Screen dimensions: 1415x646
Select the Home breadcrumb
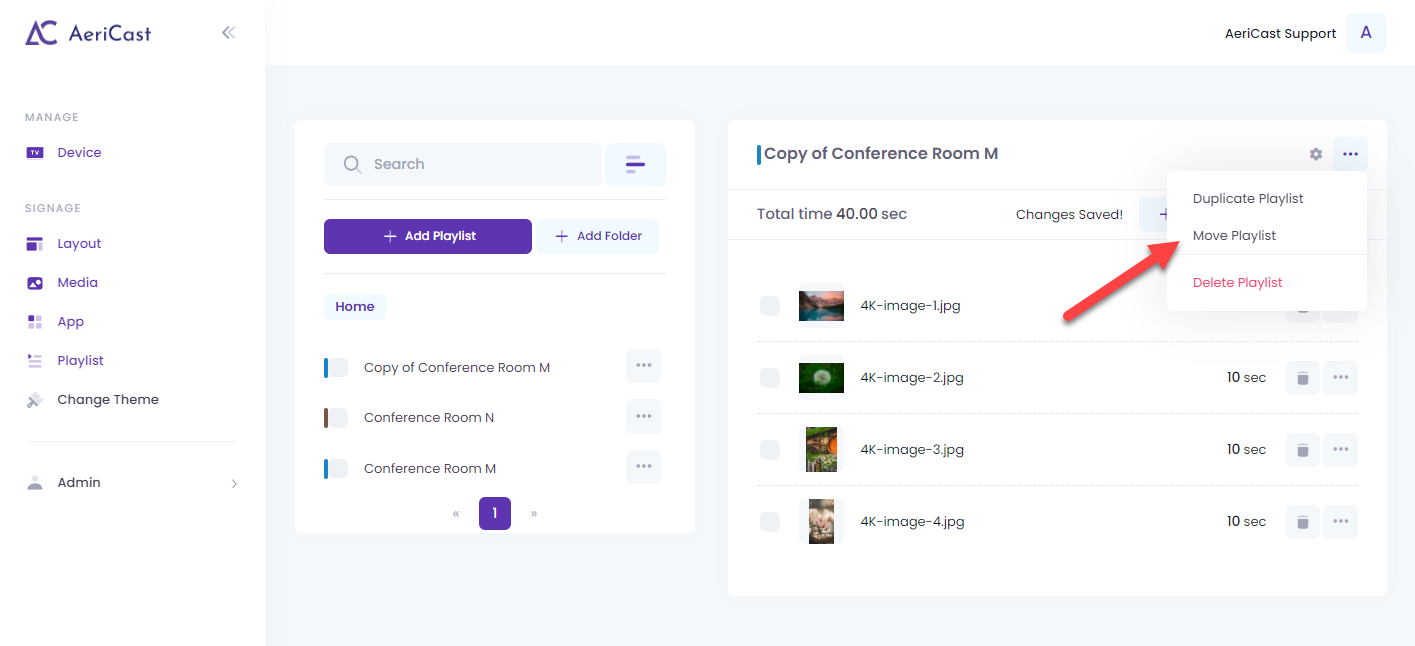click(355, 307)
